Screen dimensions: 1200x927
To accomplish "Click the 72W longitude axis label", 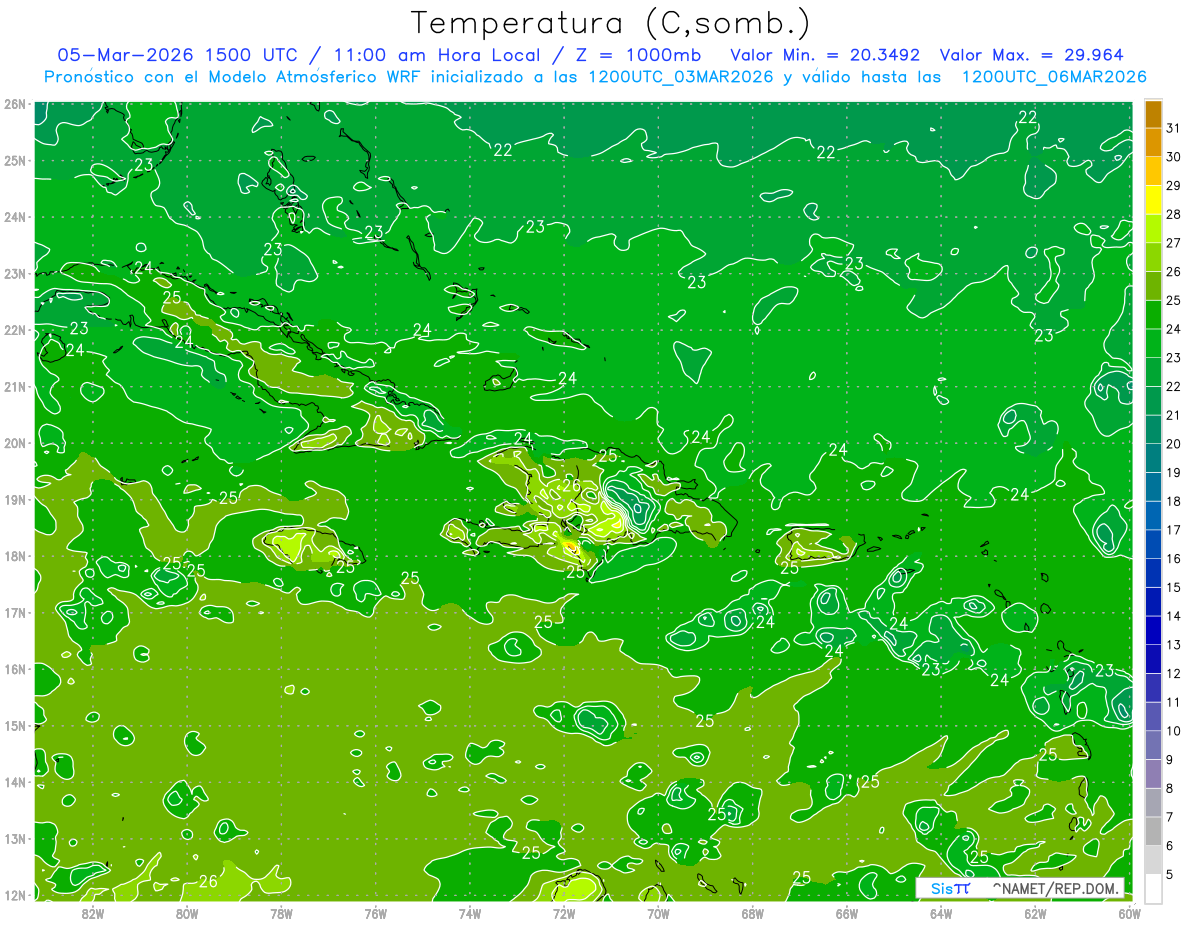I will pyautogui.click(x=564, y=913).
